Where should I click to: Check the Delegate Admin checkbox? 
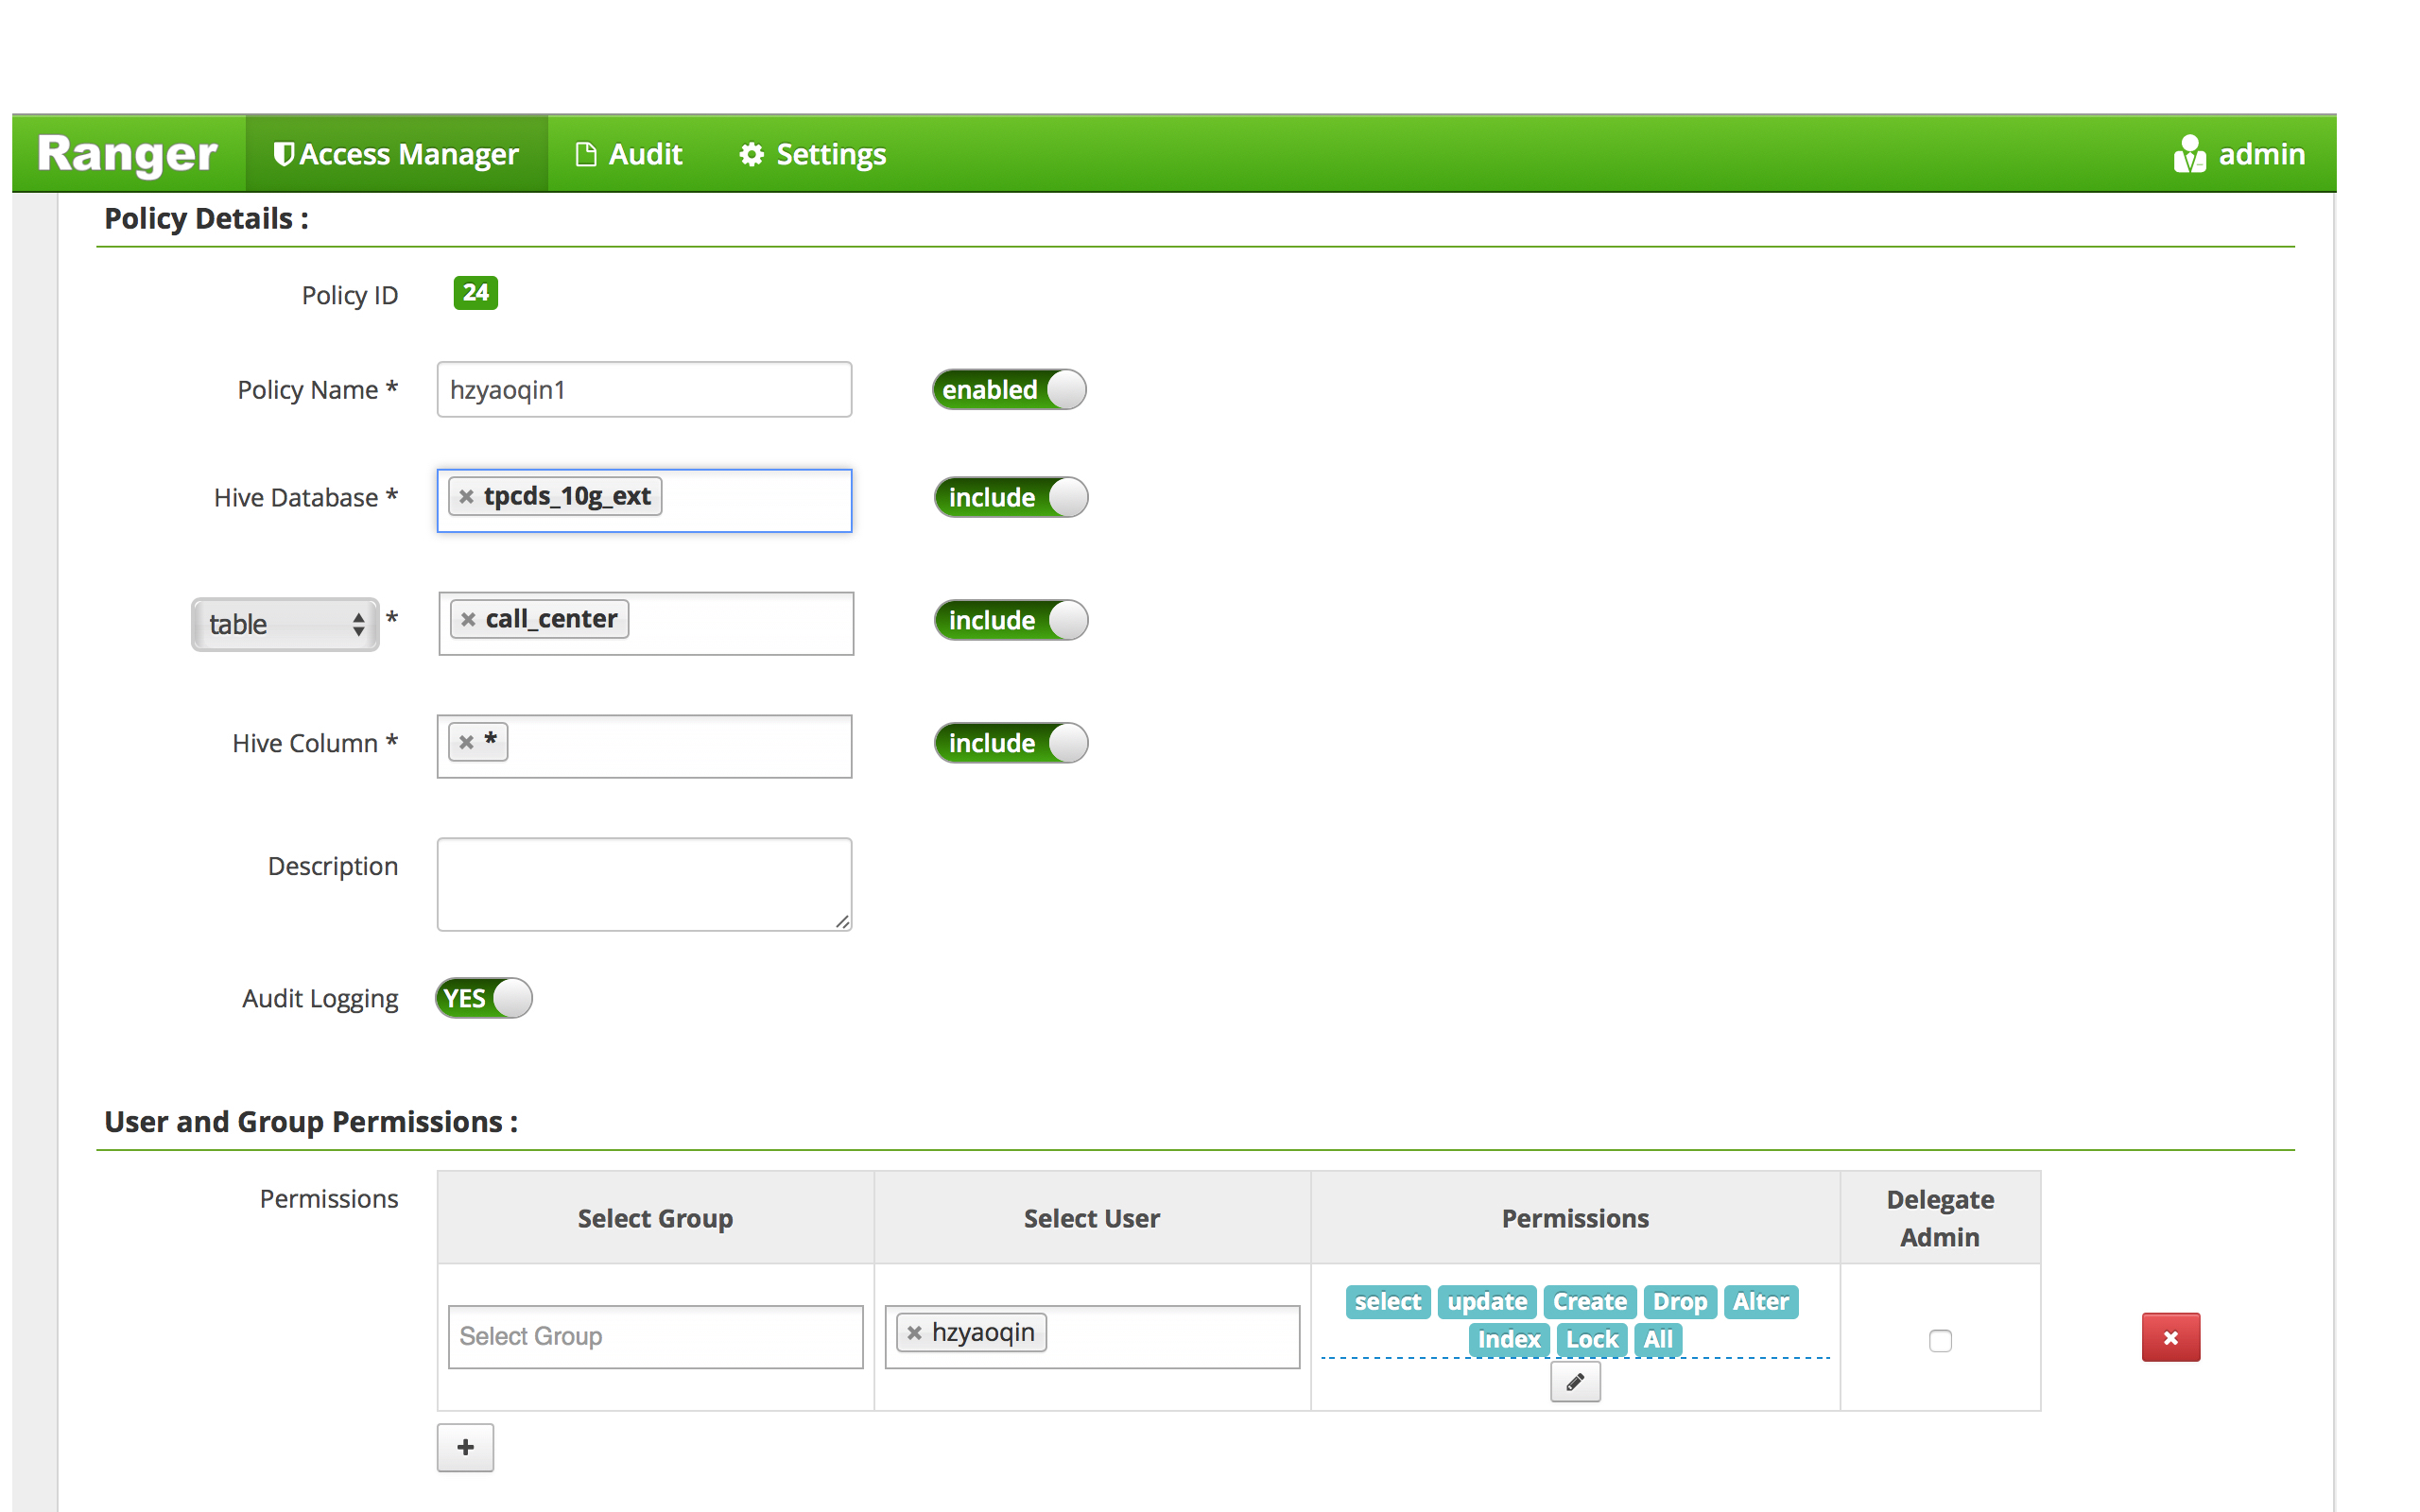point(1940,1340)
